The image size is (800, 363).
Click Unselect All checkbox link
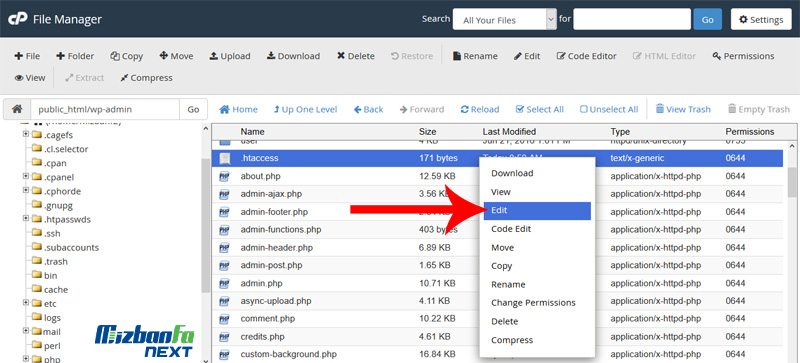click(x=609, y=109)
